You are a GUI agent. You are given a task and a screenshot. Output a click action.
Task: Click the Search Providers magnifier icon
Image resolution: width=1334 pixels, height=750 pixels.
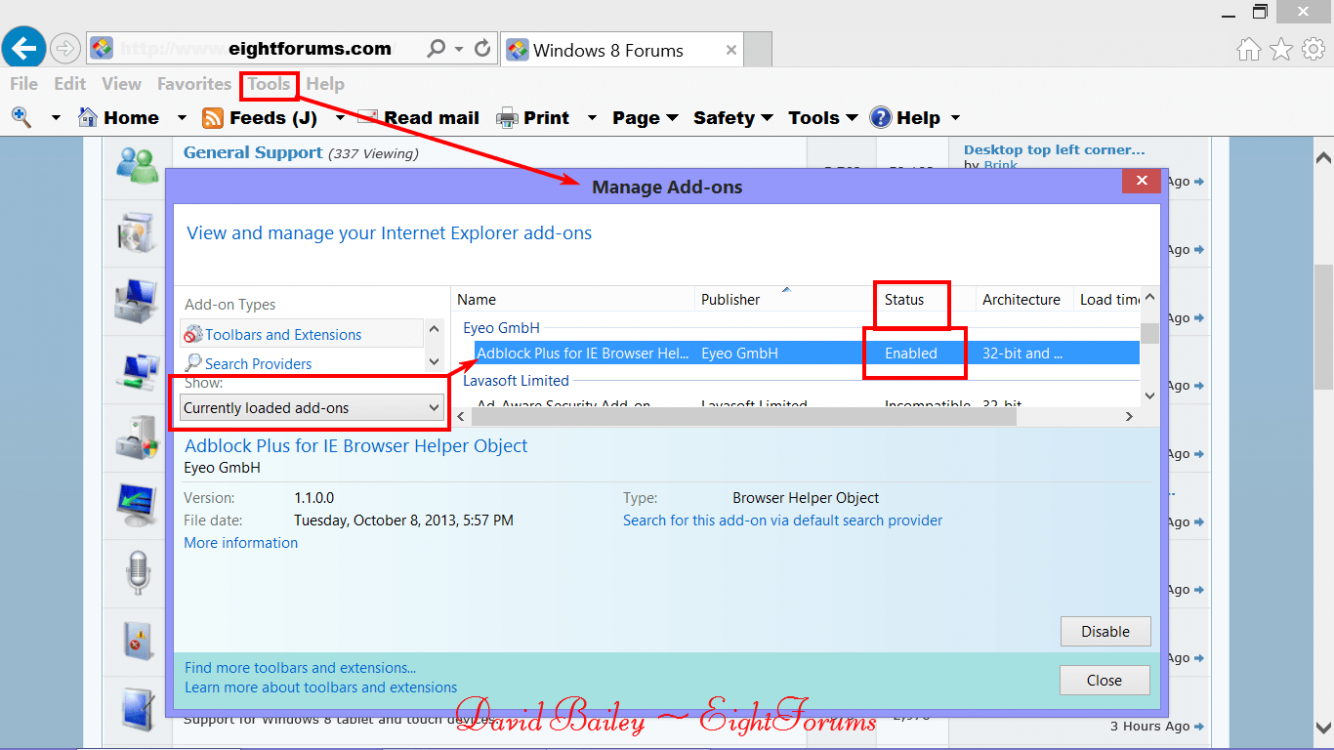(x=193, y=363)
